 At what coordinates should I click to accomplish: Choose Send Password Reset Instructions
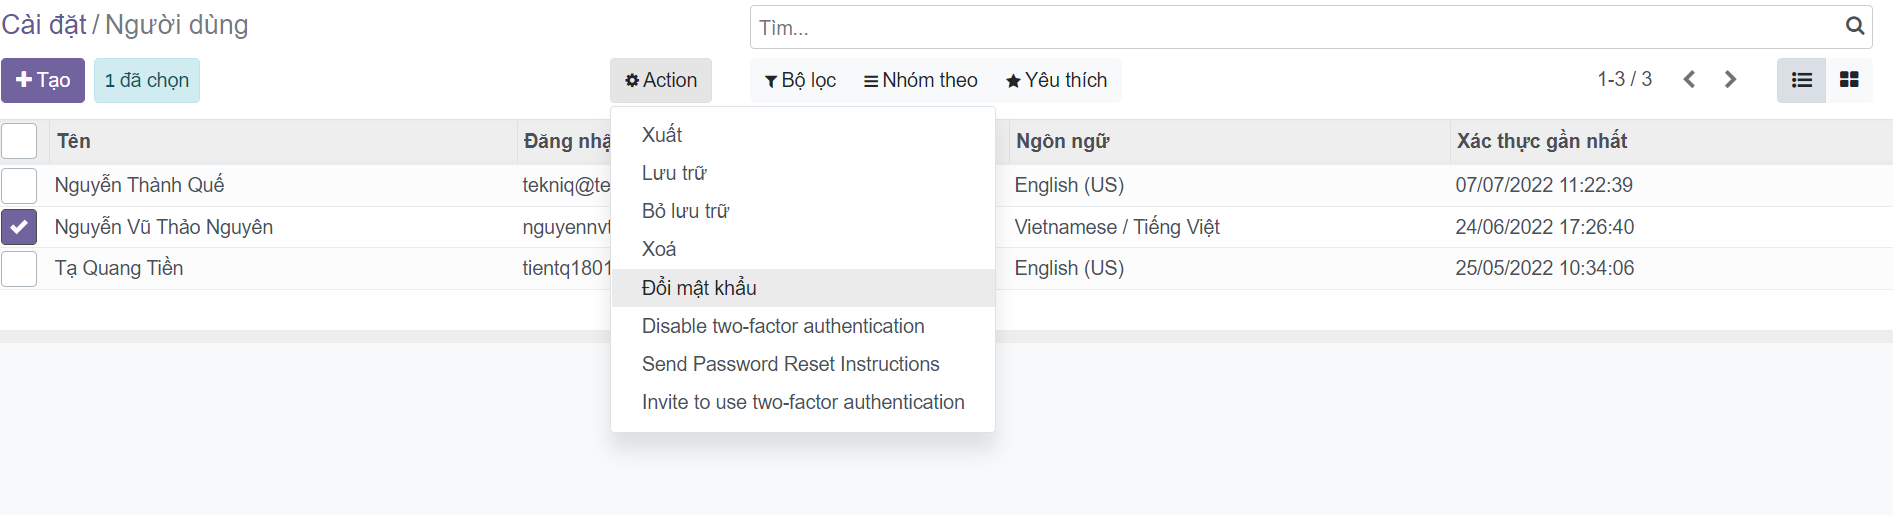pos(790,364)
